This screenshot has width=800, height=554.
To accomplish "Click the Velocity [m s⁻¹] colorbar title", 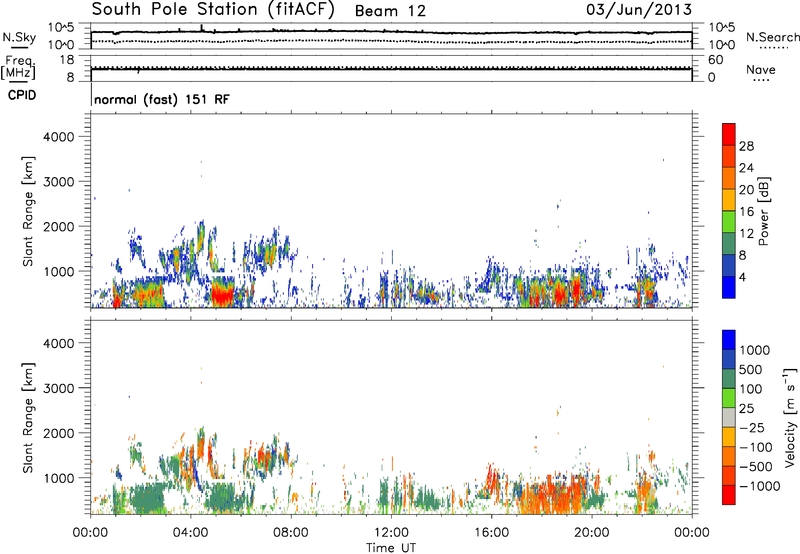I will coord(790,417).
